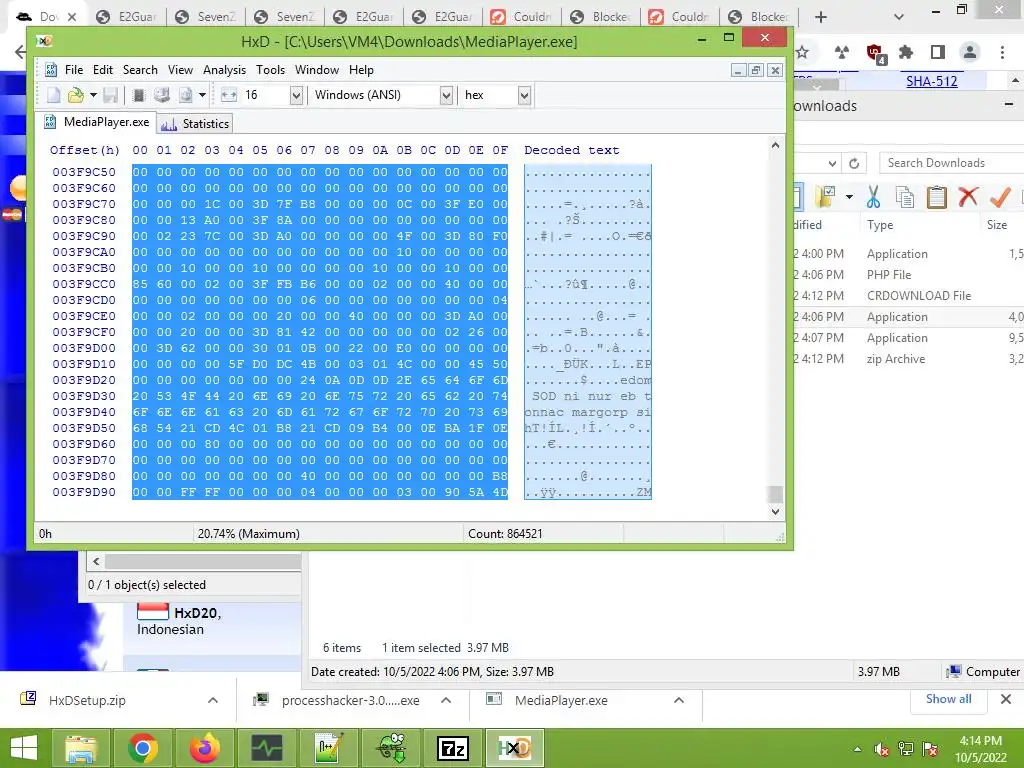Click the HxD vertical scrollbar thumb
Viewport: 1024px width, 768px height.
(775, 494)
